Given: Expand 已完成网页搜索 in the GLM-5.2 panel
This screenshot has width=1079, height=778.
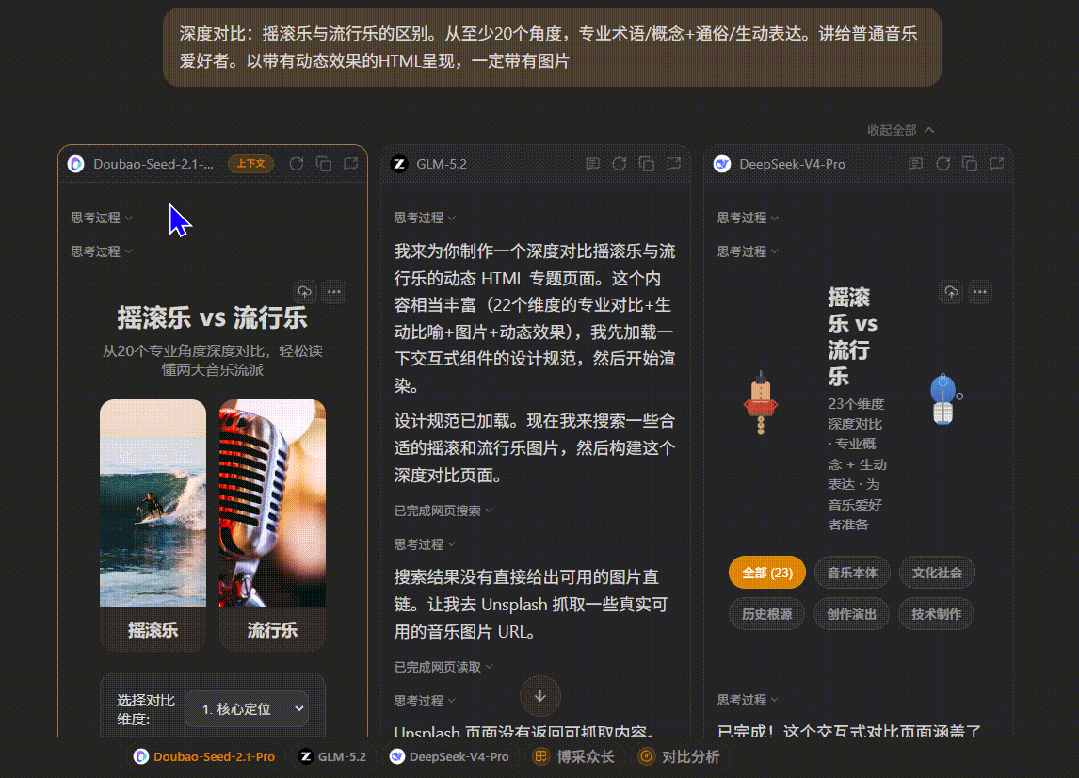Looking at the screenshot, I should click(443, 510).
